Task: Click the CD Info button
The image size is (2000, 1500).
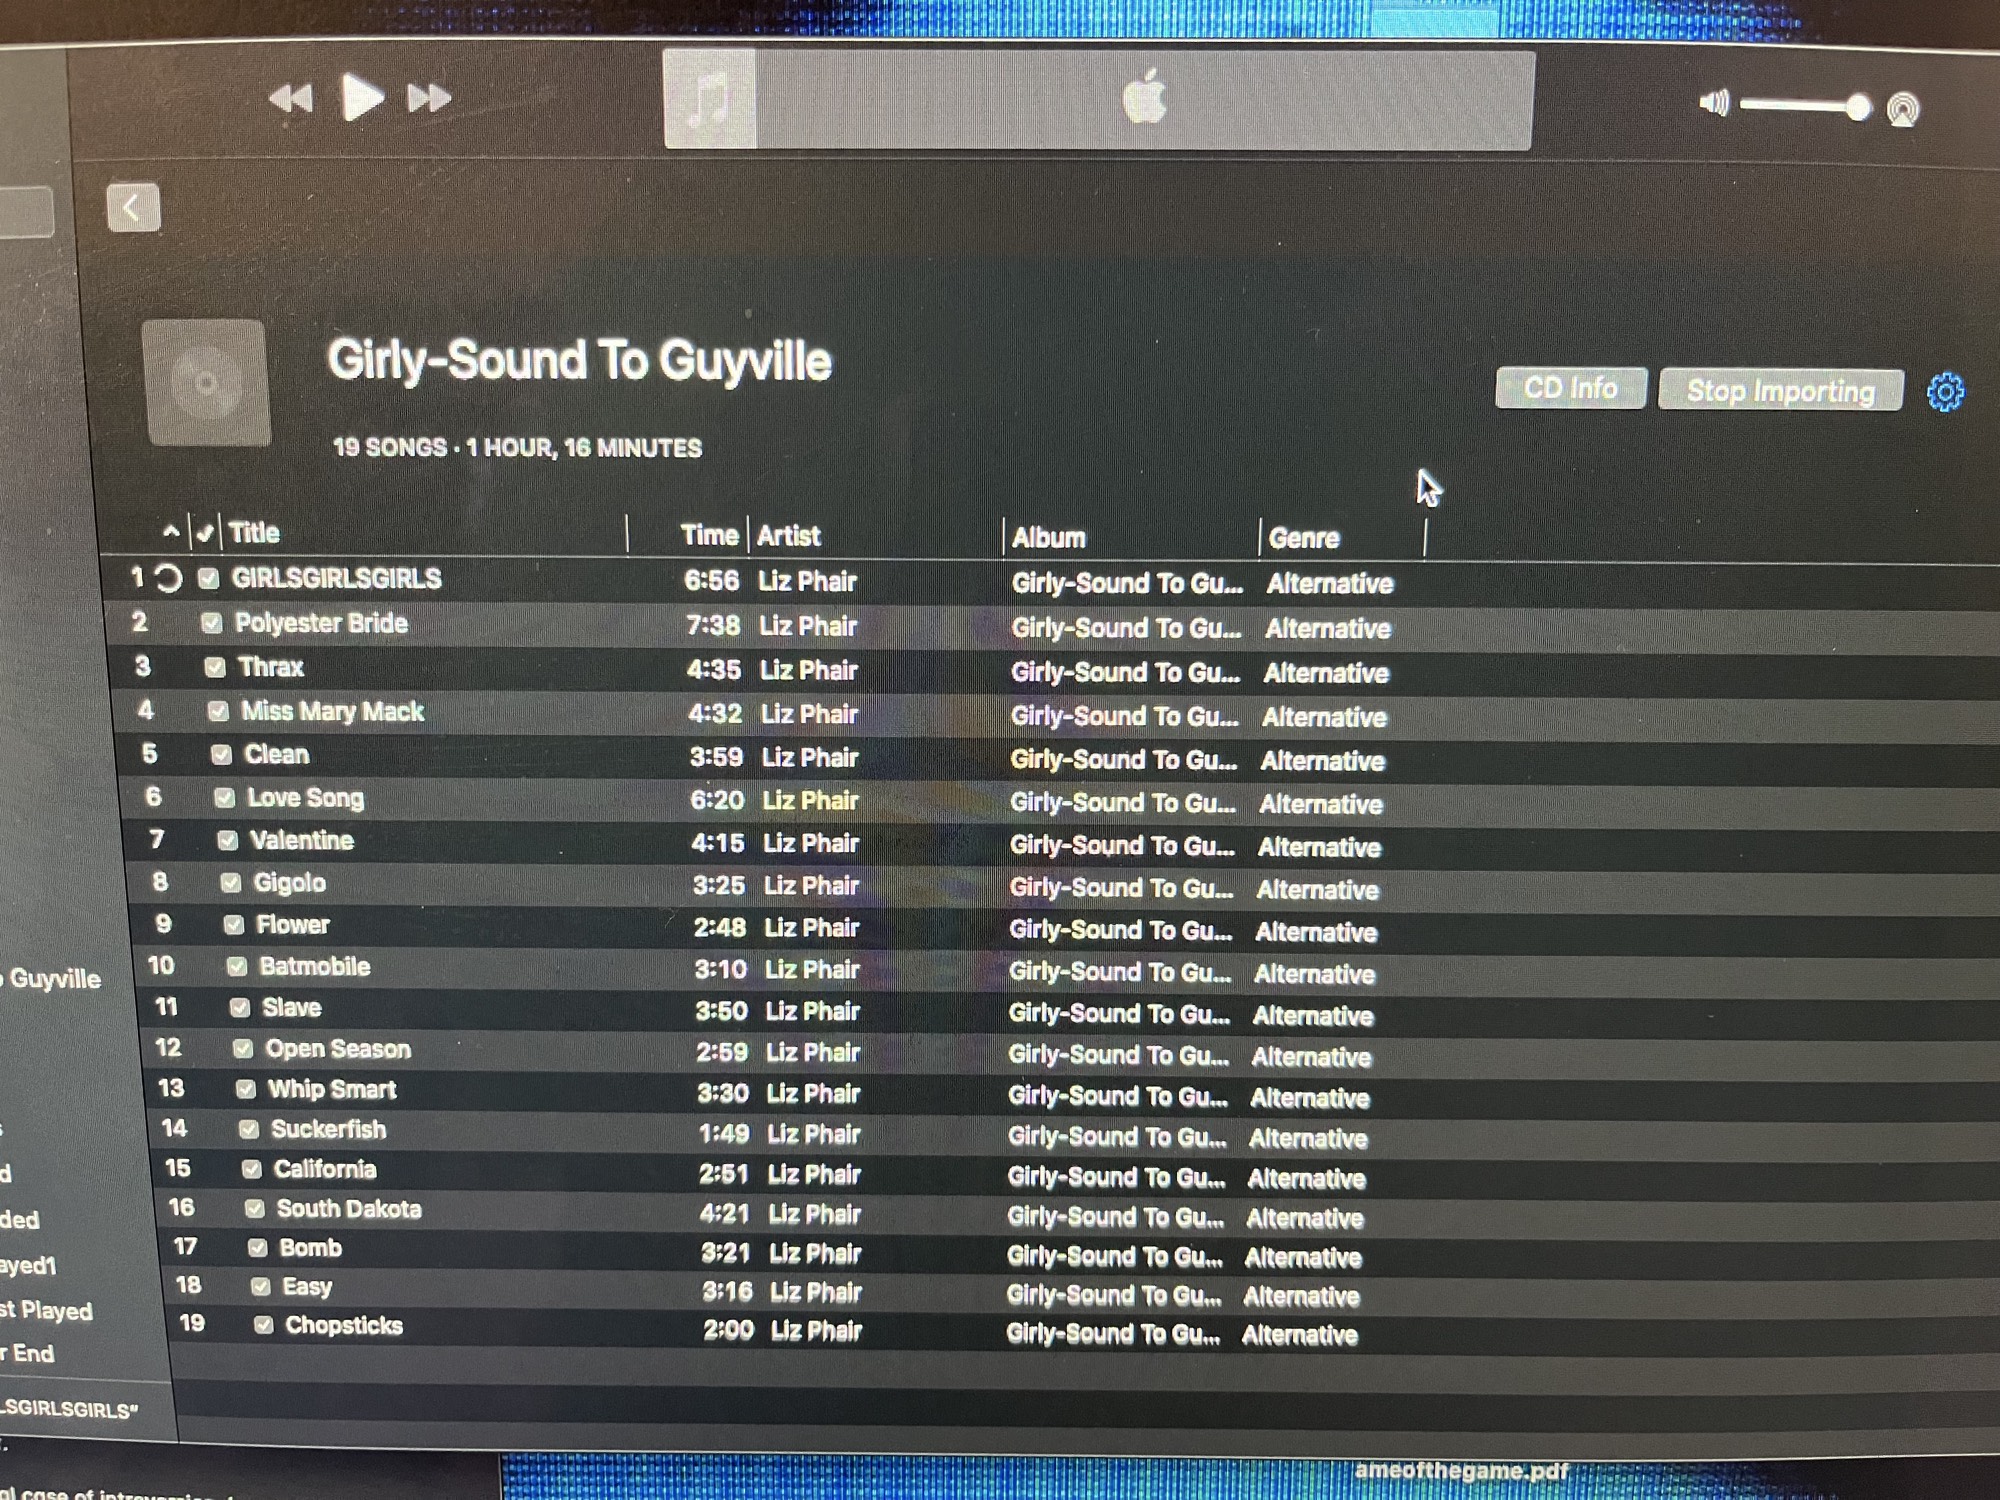Action: (x=1570, y=388)
